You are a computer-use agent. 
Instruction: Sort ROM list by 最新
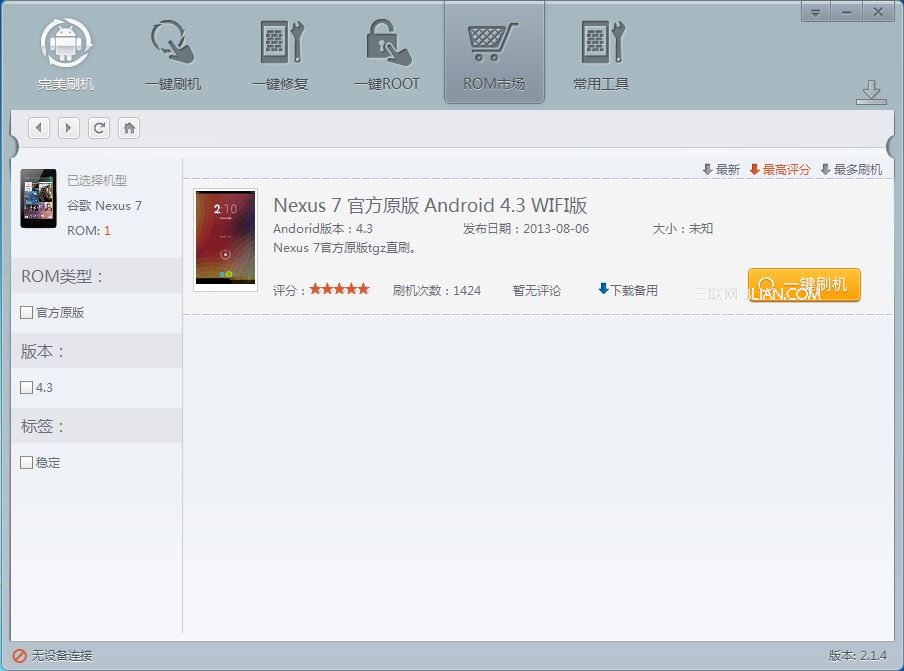[721, 169]
